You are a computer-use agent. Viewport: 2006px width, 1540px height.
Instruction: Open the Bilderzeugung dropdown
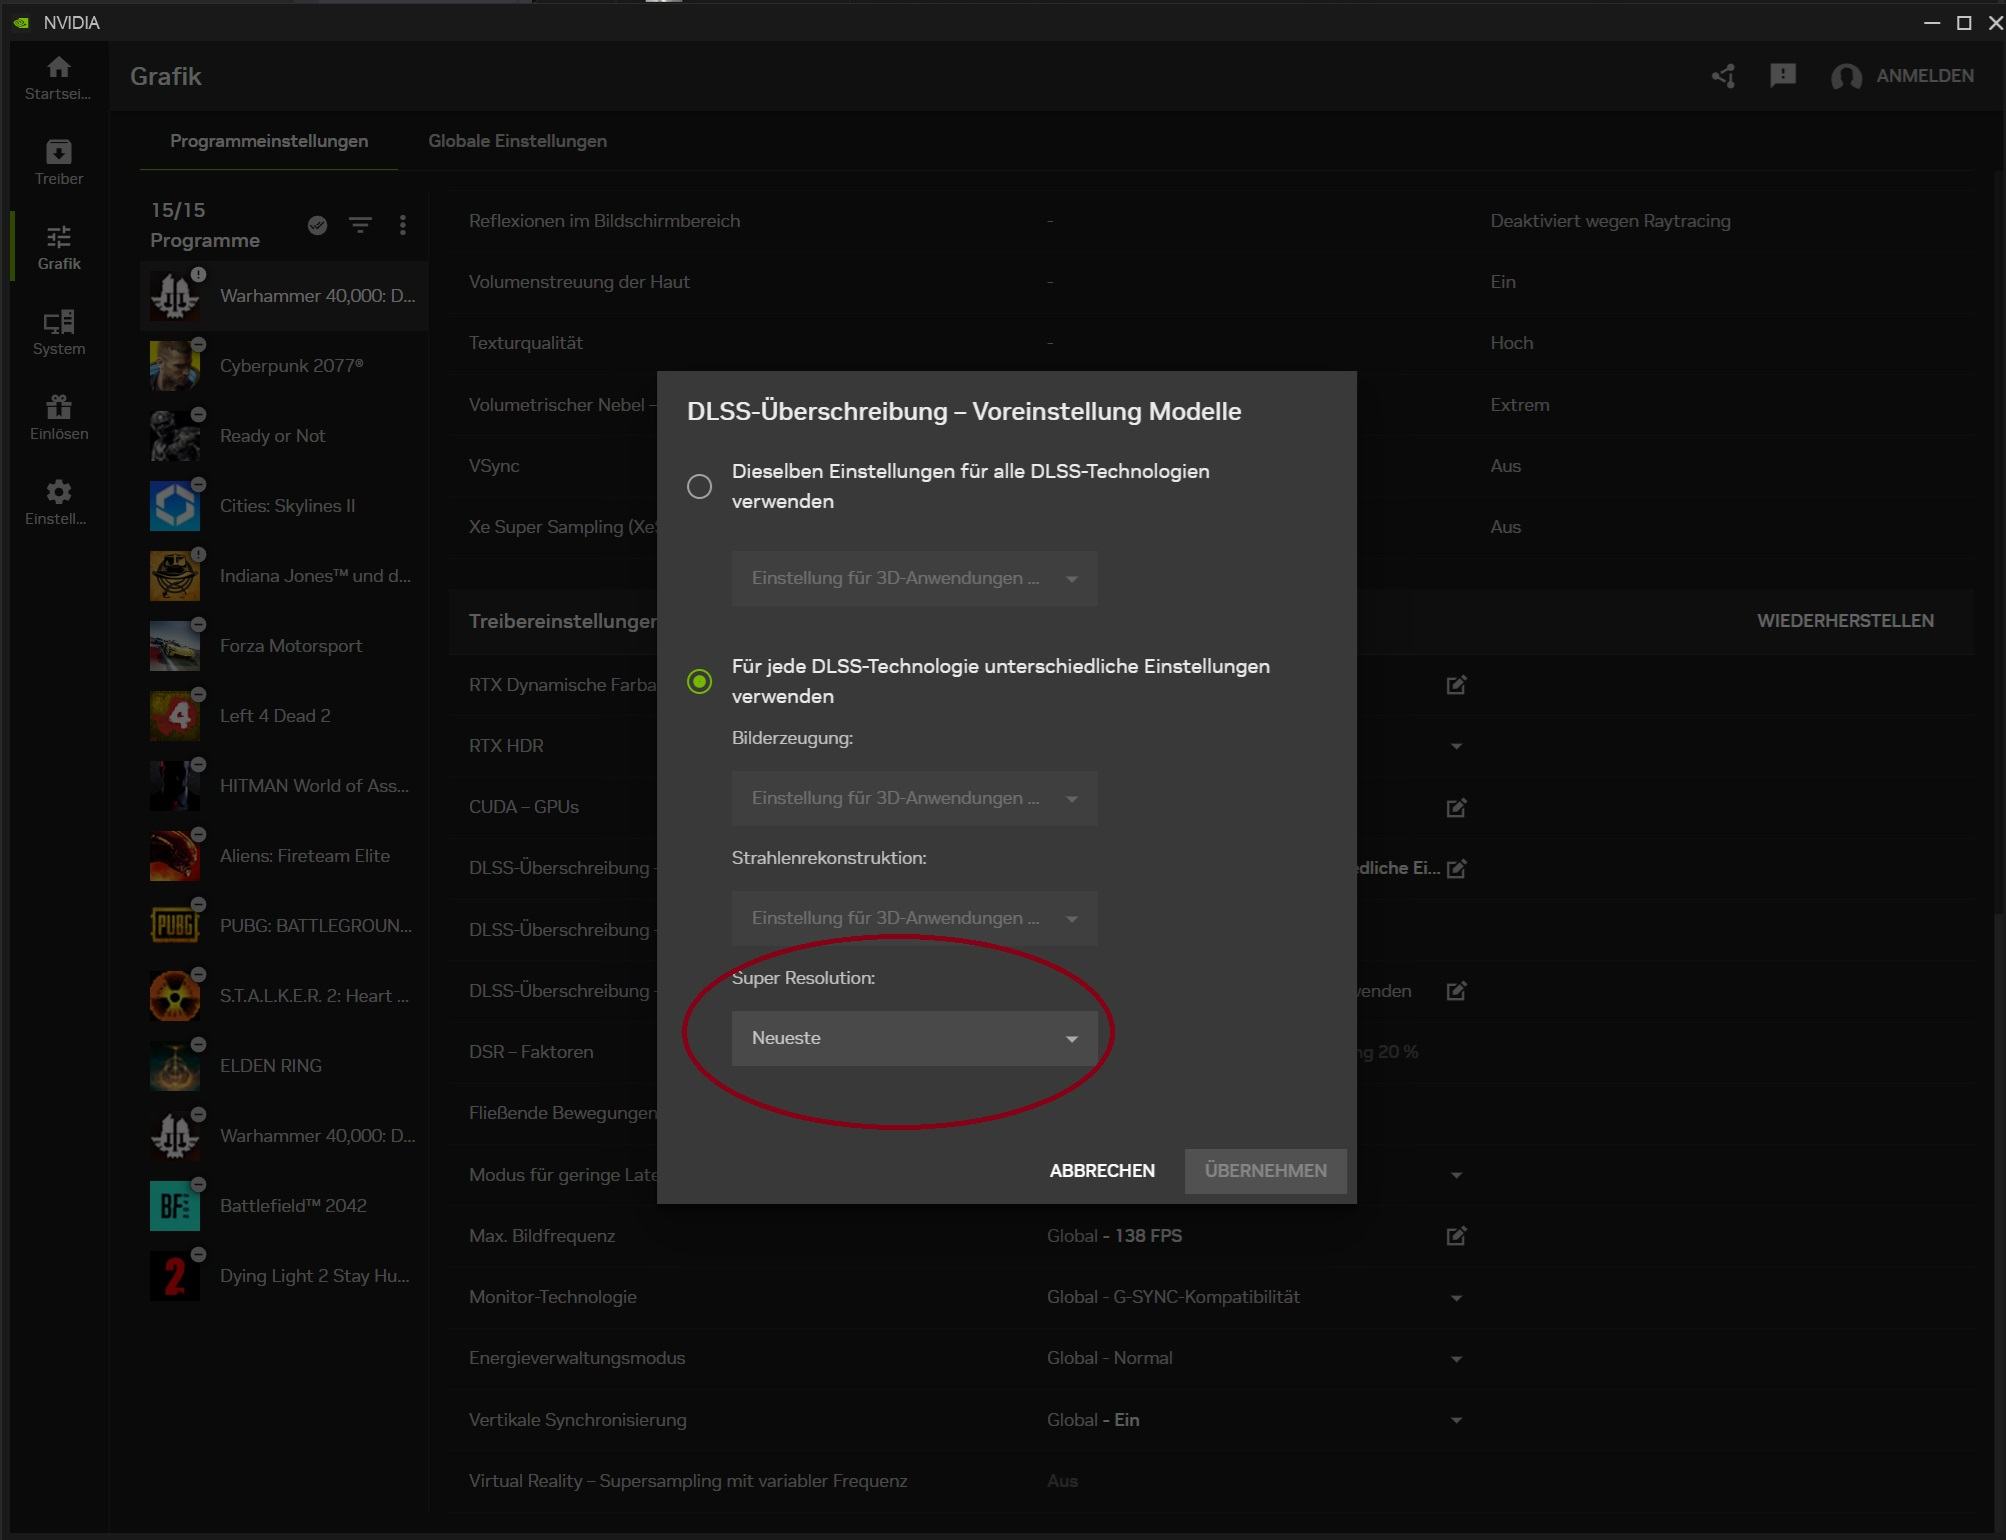click(x=914, y=798)
